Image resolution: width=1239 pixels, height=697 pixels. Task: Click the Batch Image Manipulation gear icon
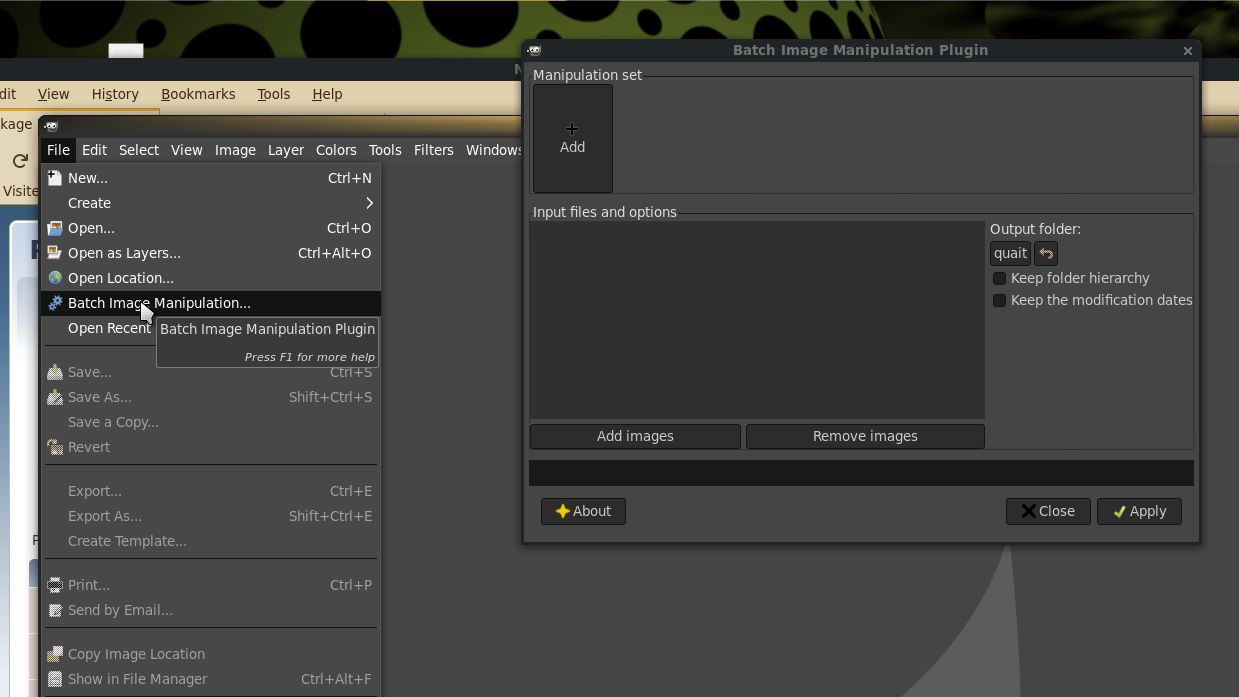(x=55, y=303)
